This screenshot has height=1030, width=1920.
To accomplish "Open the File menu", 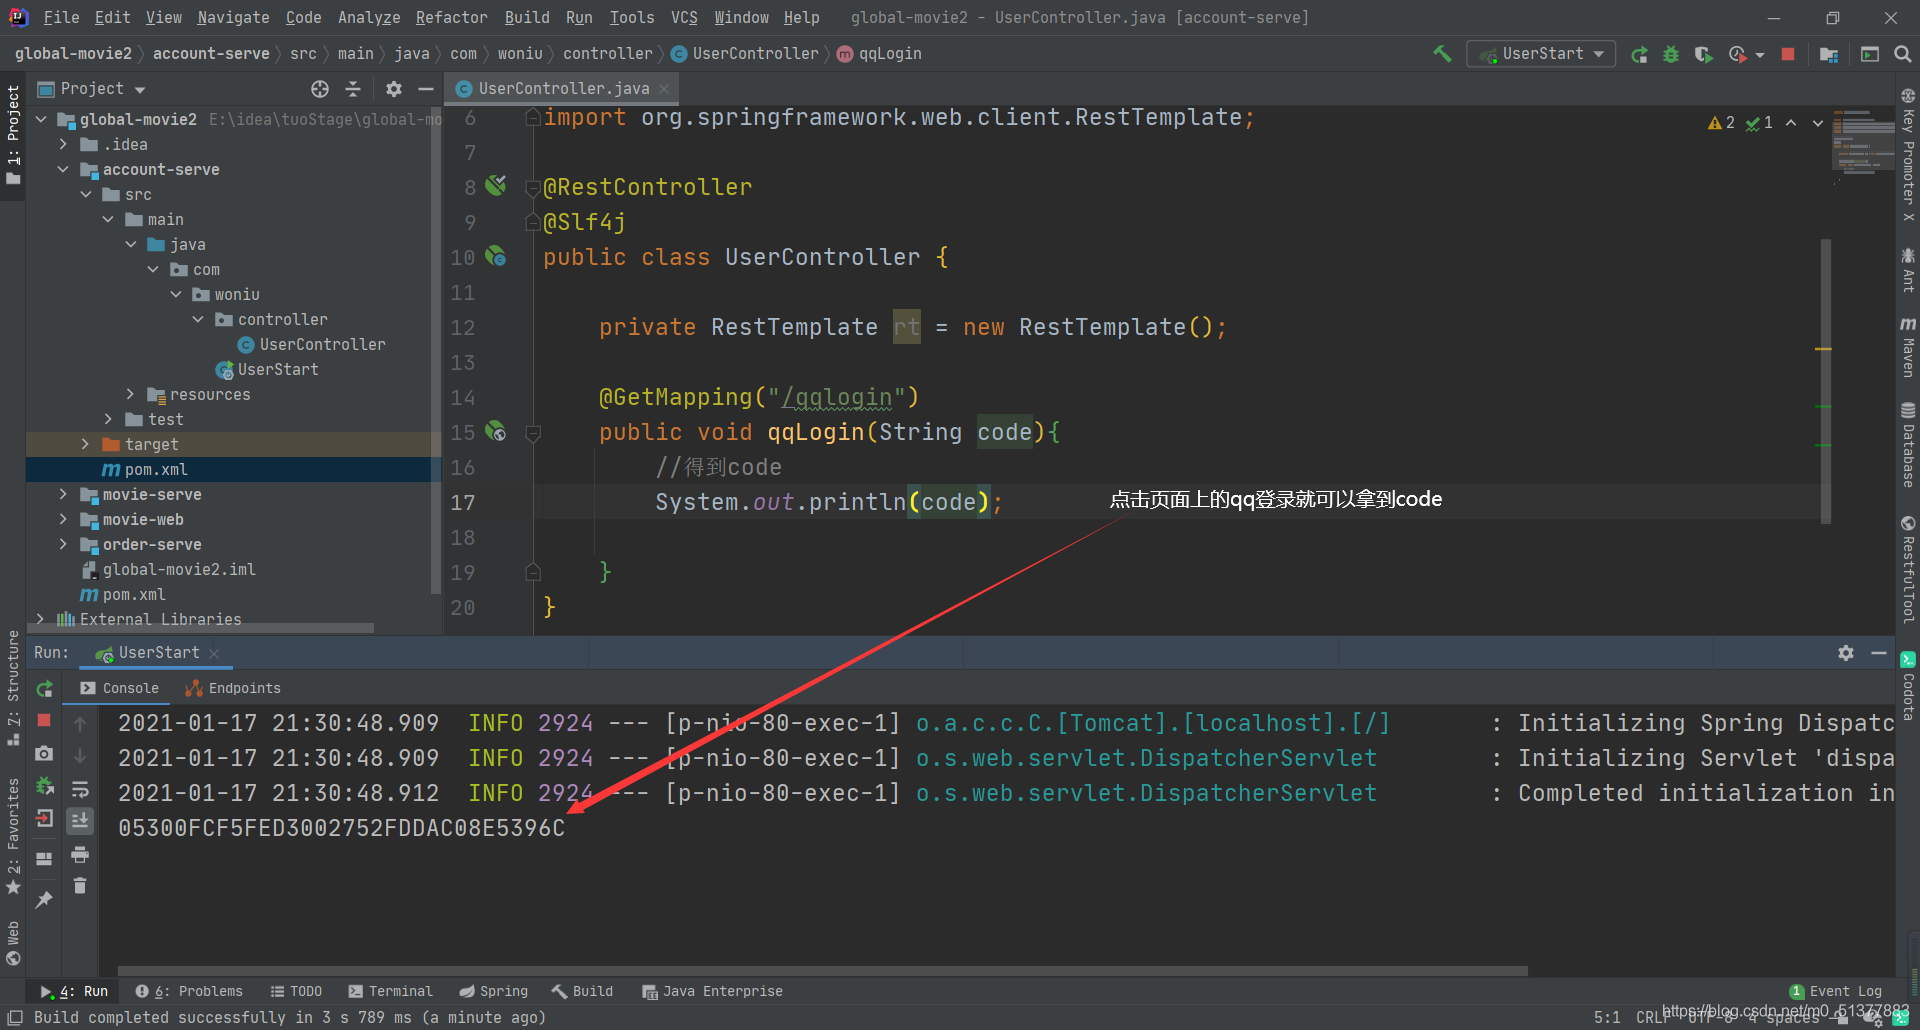I will click(x=61, y=17).
